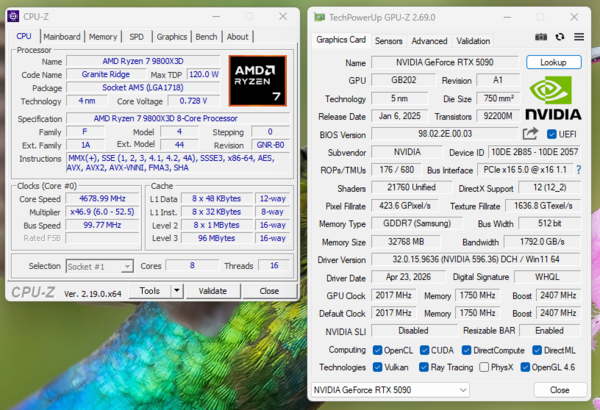Screen dimensions: 600x410
Task: Click the Code Name Granite Ridge value
Action: click(x=106, y=74)
